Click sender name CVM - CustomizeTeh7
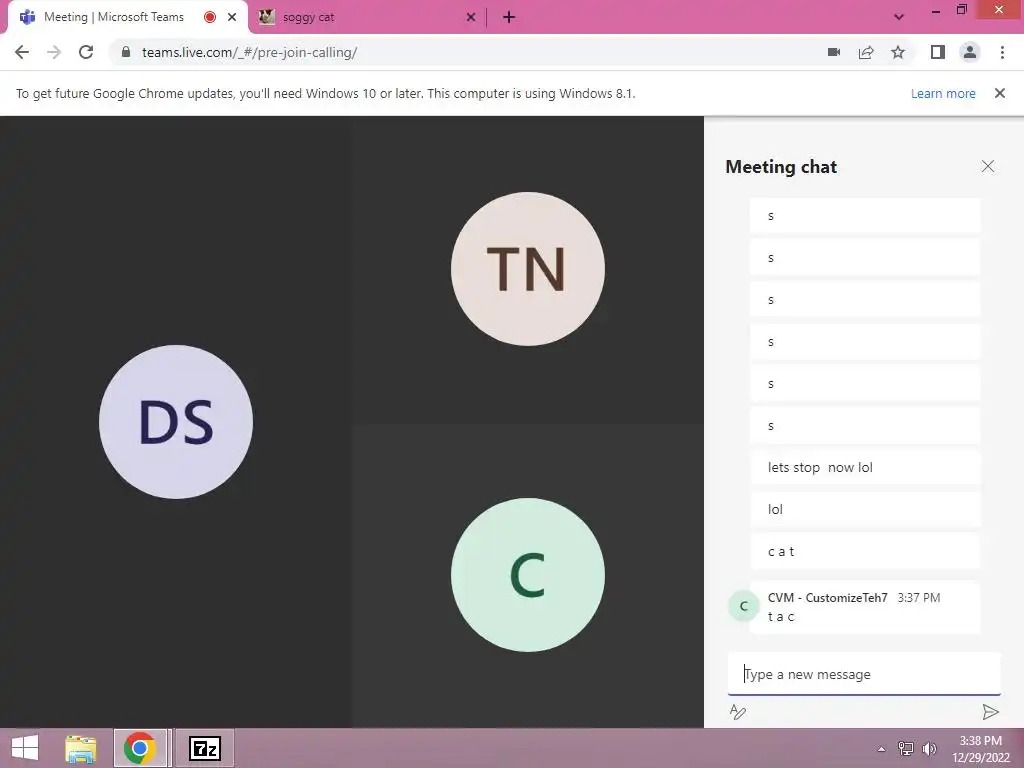Screen dimensions: 1024x768 827,598
